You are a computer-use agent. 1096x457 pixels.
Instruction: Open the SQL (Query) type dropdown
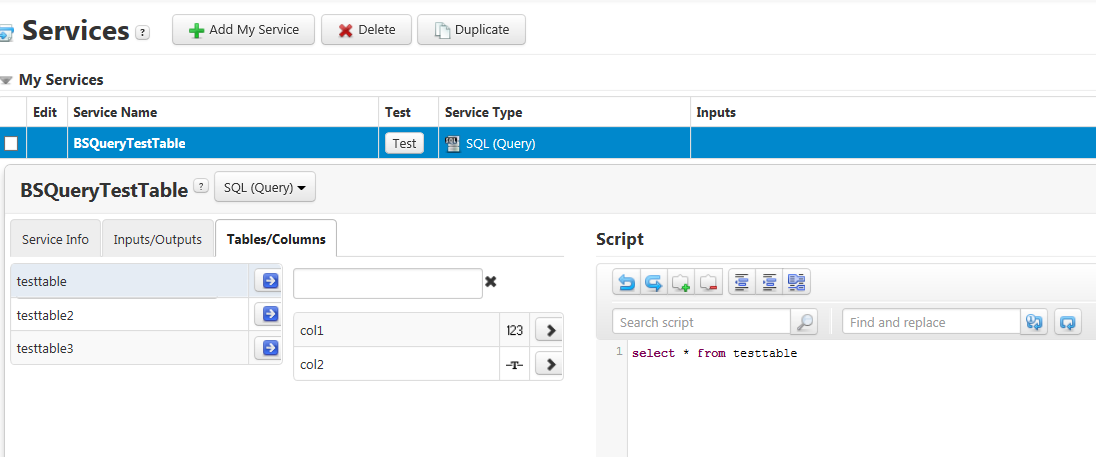point(265,187)
